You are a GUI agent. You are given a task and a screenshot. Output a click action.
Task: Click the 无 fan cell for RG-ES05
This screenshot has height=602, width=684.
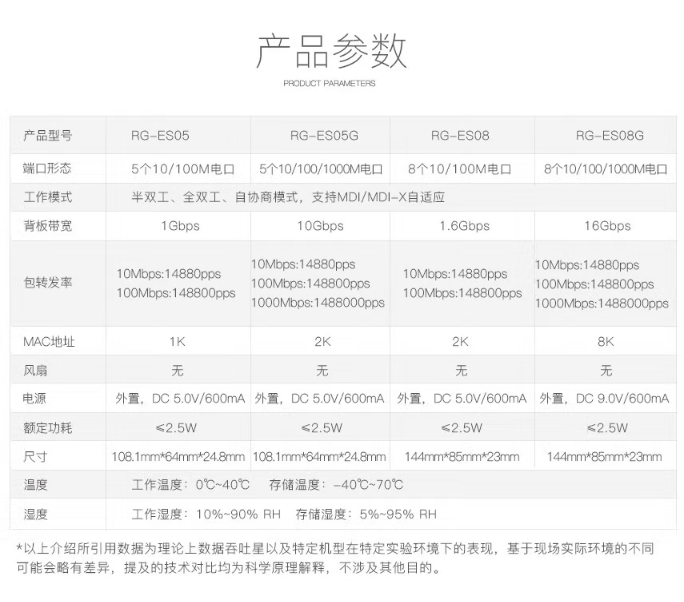point(177,371)
